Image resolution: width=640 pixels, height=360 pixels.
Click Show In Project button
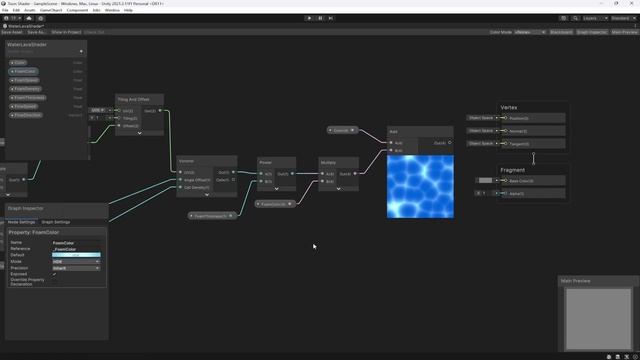coord(66,32)
